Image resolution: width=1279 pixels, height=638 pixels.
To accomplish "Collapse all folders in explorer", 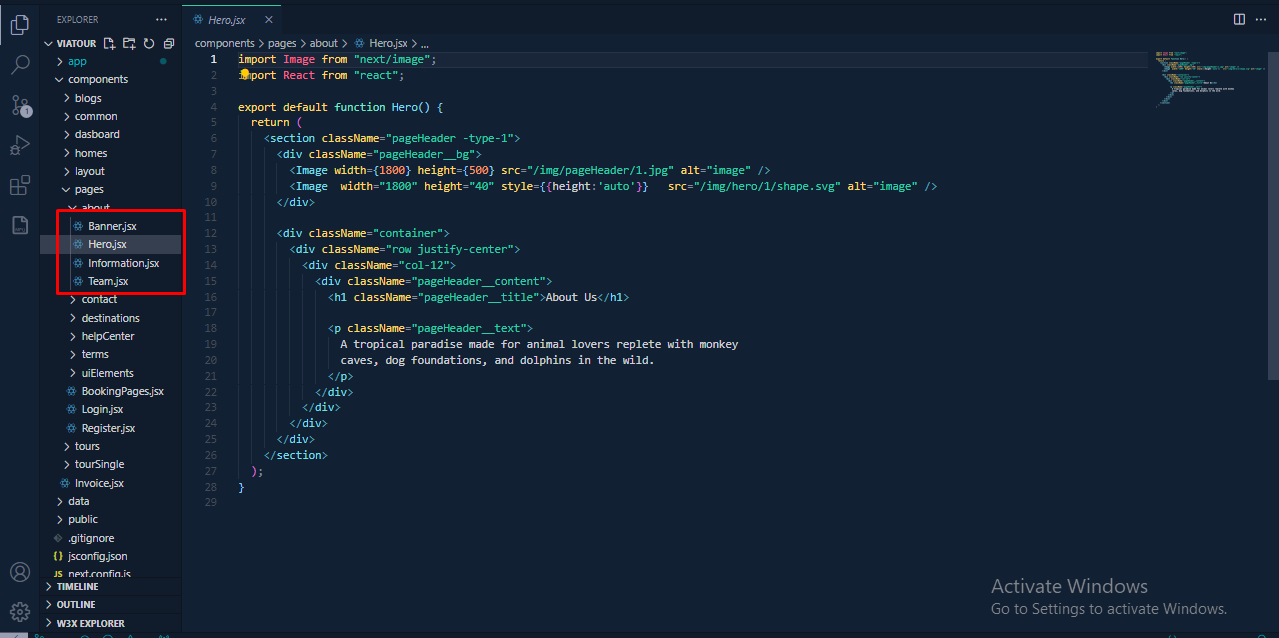I will [x=168, y=44].
